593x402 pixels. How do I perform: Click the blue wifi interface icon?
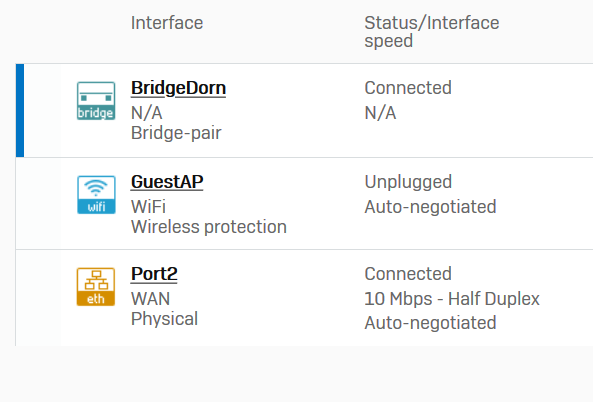pyautogui.click(x=96, y=195)
